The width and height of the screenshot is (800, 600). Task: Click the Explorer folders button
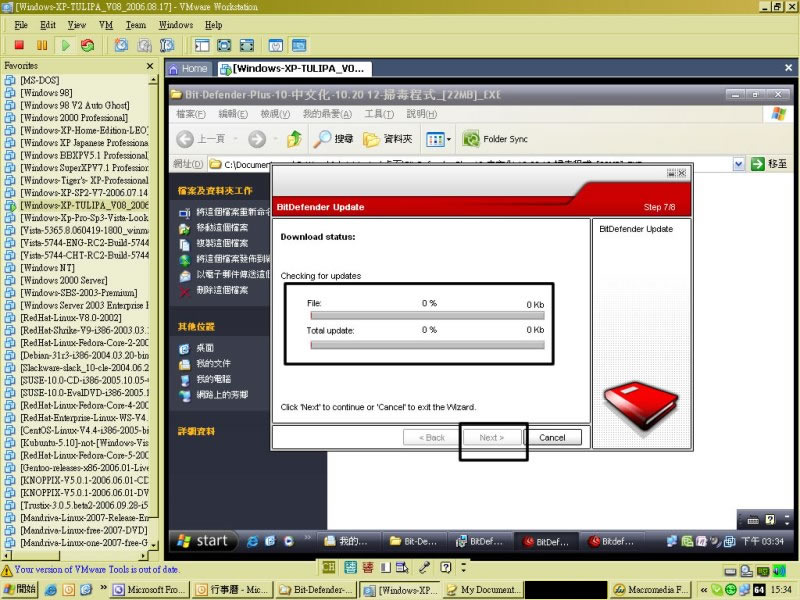click(387, 139)
